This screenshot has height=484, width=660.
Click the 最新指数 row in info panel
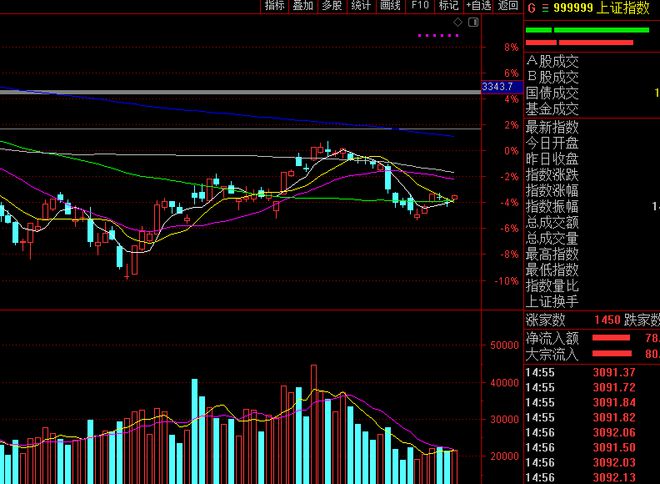click(x=552, y=127)
